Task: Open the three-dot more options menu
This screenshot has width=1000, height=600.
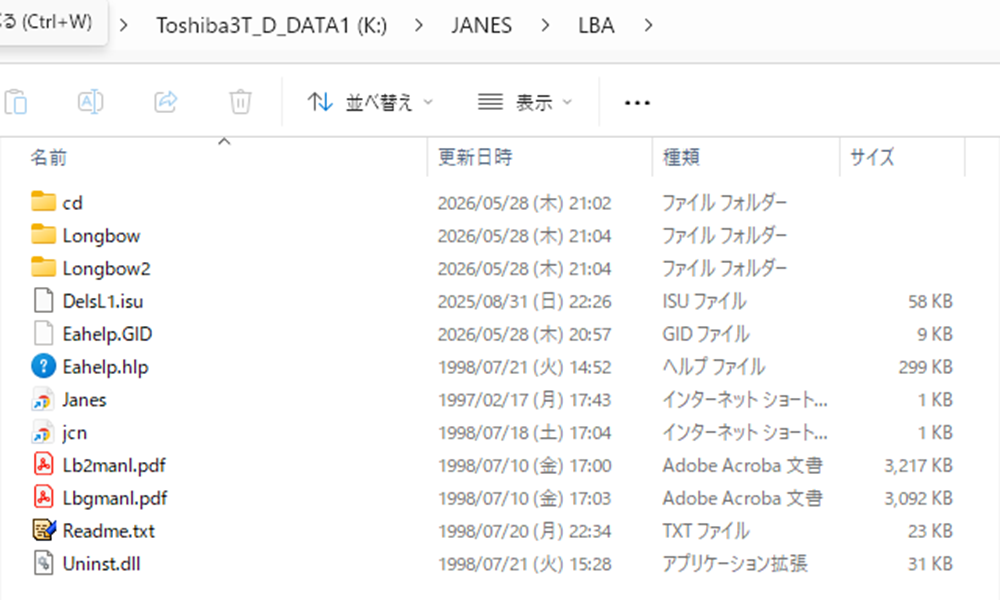Action: 637,103
